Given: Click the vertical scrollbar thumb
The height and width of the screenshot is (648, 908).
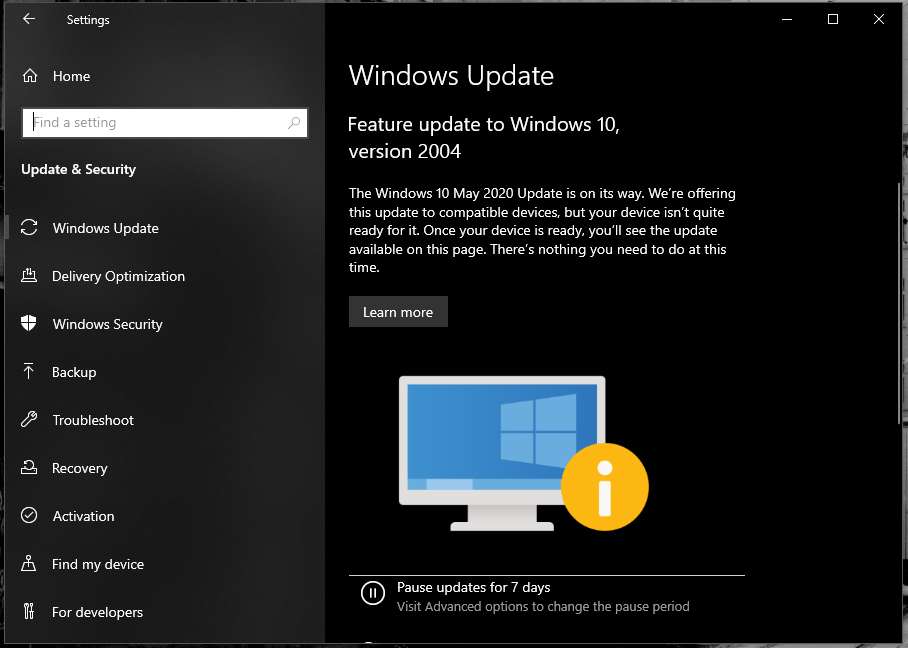Looking at the screenshot, I should pos(899,304).
